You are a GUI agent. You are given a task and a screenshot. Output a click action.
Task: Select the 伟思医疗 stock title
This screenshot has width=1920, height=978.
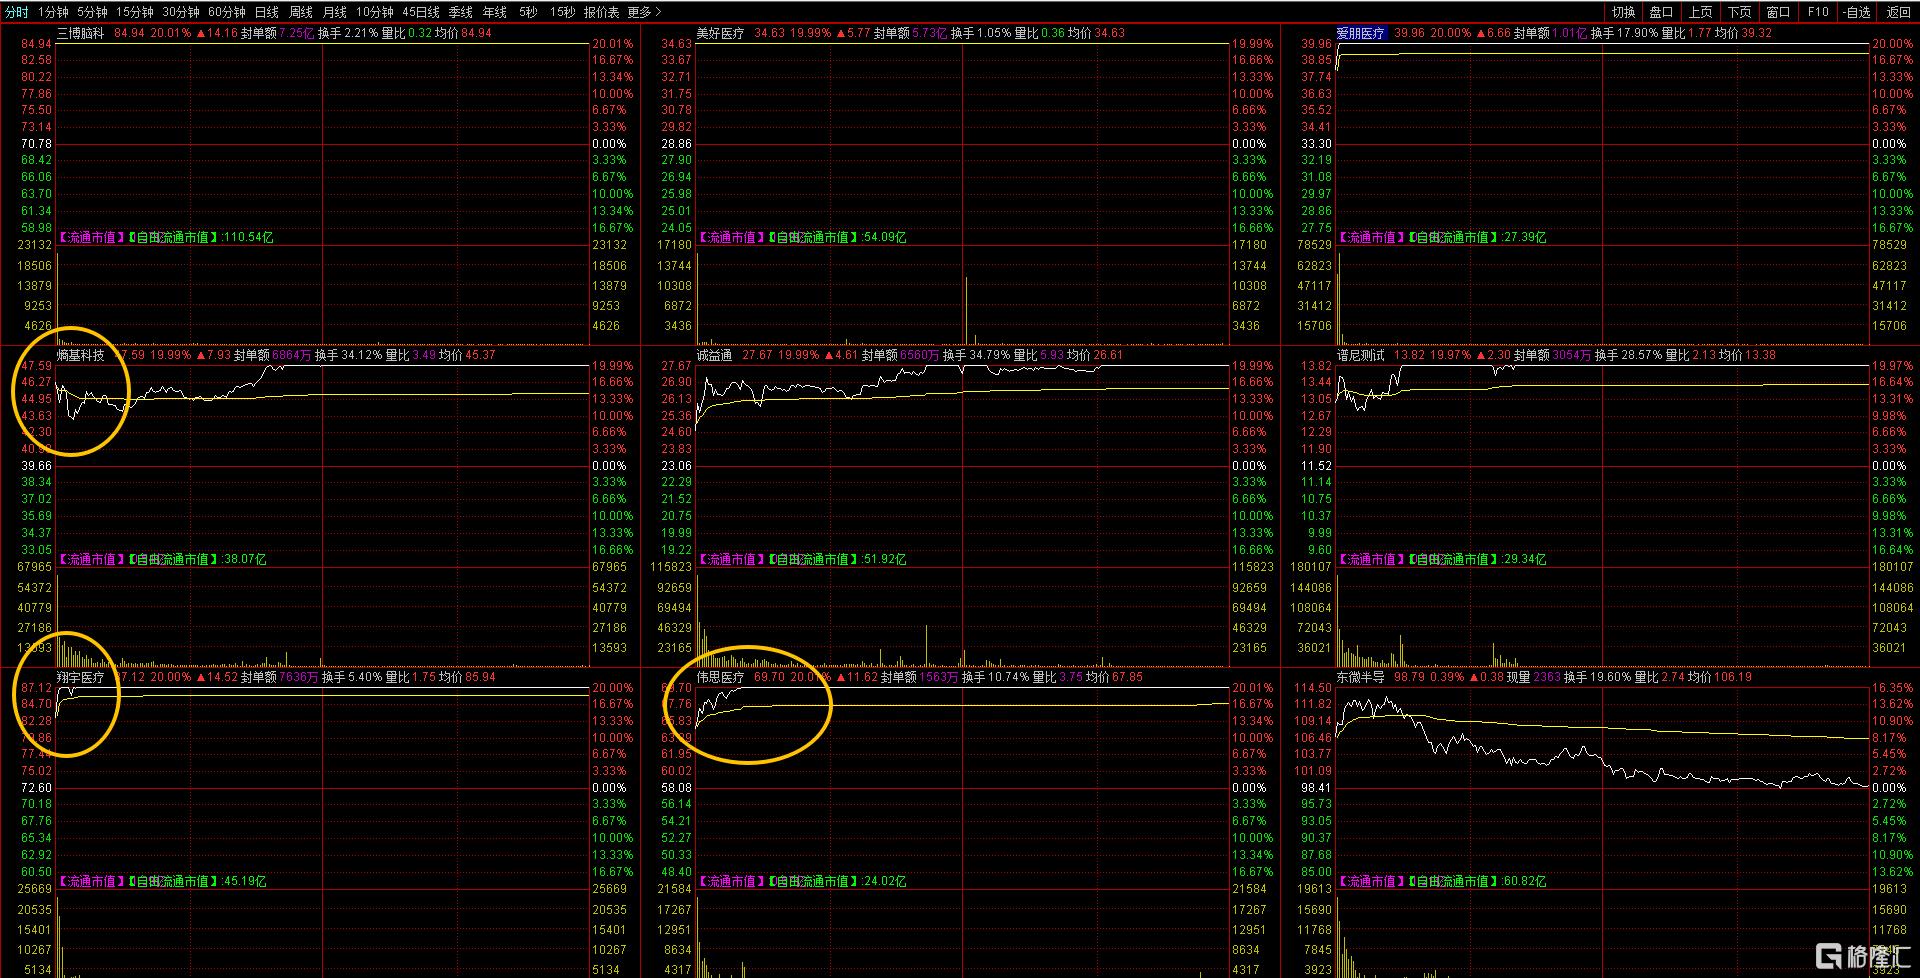click(720, 677)
